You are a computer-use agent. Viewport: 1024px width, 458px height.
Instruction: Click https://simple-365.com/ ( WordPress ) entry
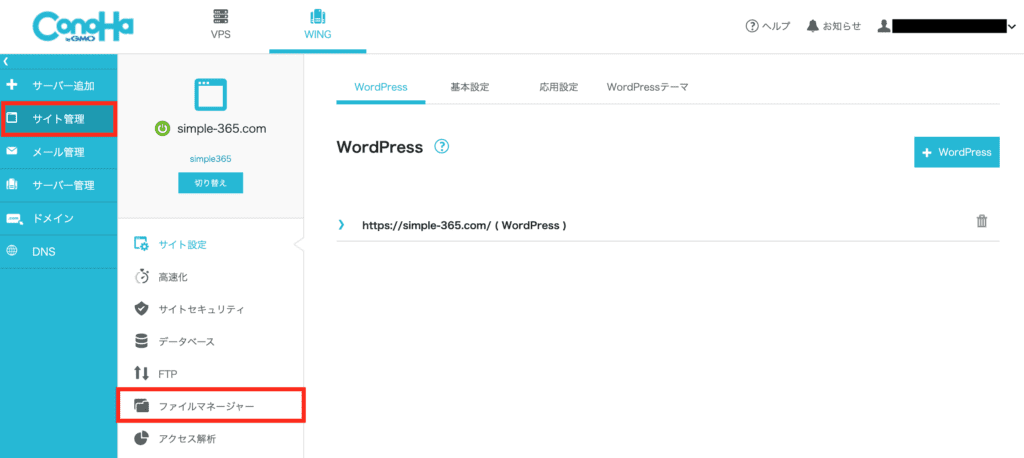point(464,225)
